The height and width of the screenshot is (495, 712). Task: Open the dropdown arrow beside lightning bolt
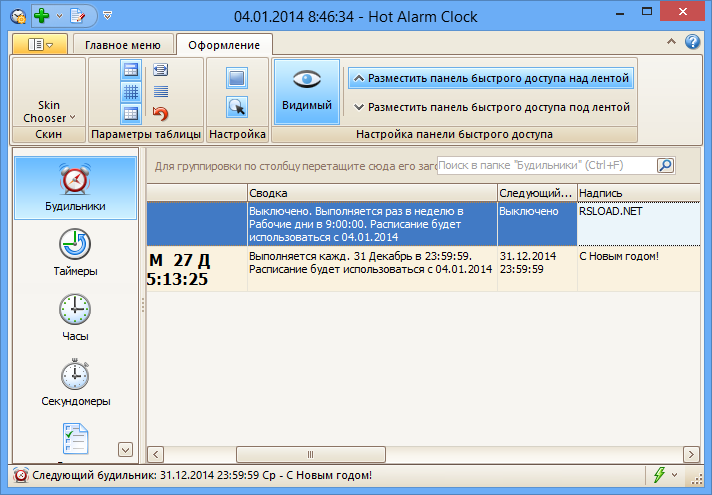(674, 475)
